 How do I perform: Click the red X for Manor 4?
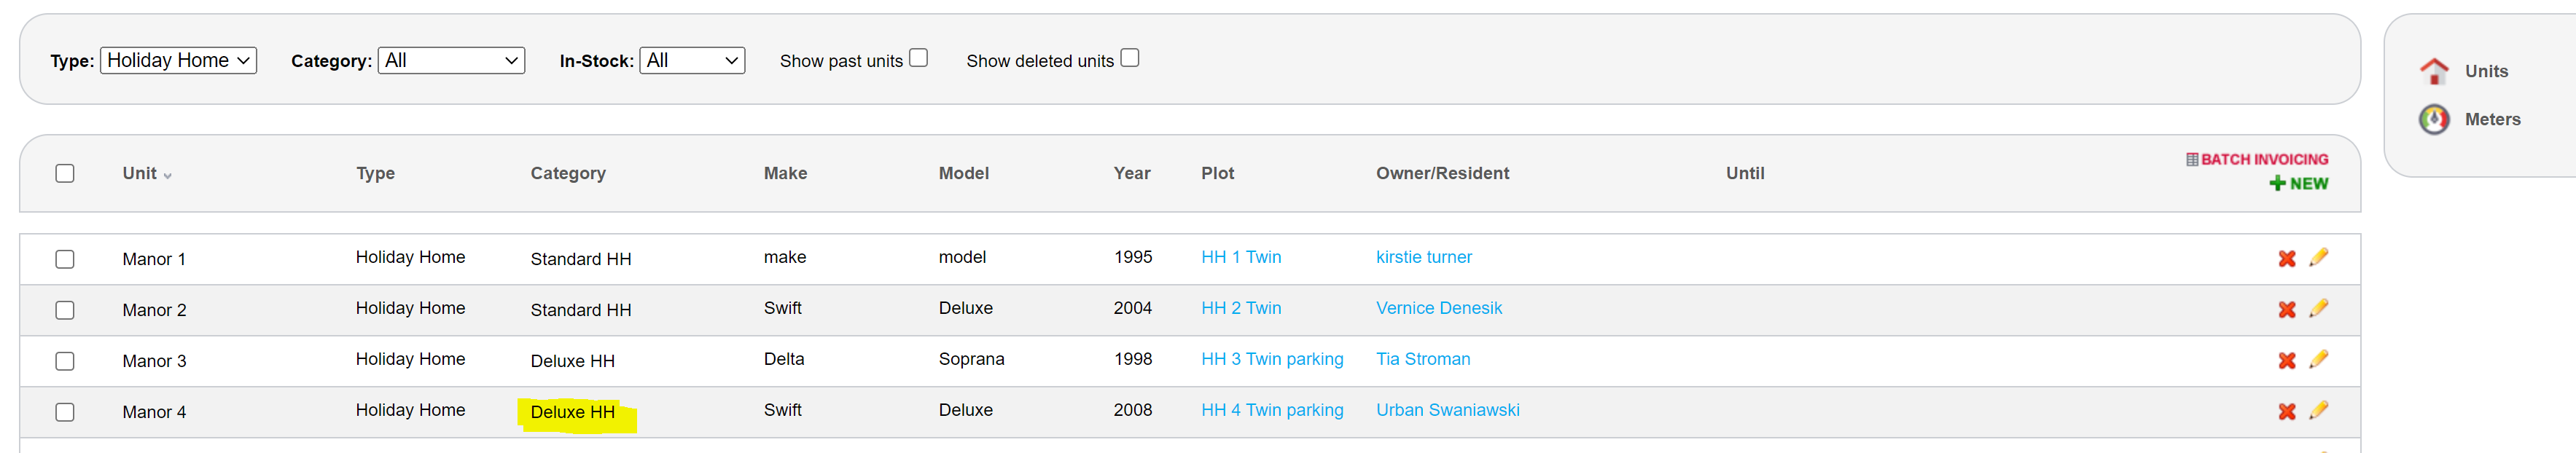coord(2286,412)
